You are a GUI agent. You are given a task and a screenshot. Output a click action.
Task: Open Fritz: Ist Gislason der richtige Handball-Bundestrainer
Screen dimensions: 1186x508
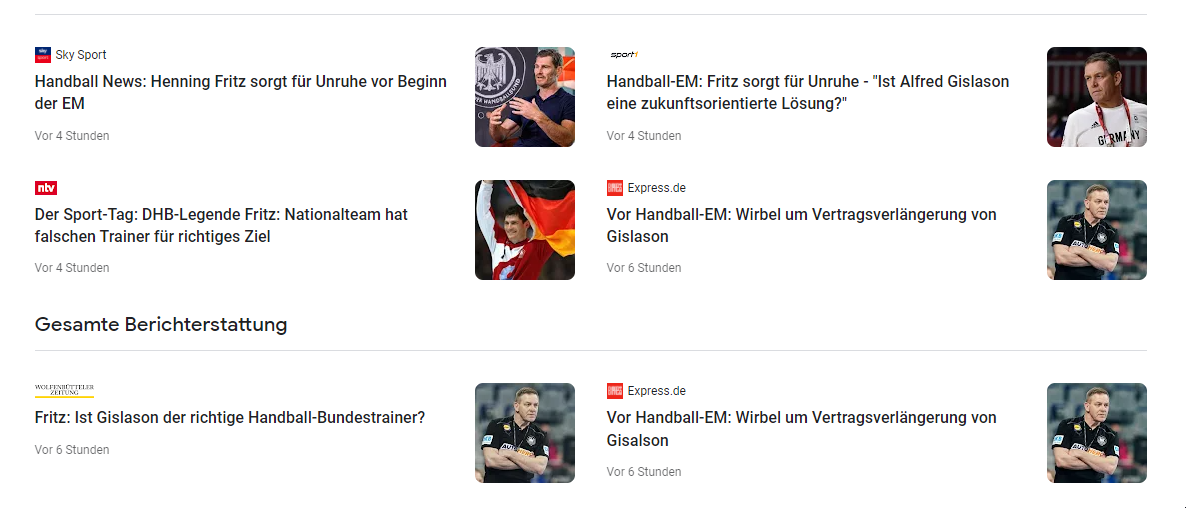tap(230, 417)
